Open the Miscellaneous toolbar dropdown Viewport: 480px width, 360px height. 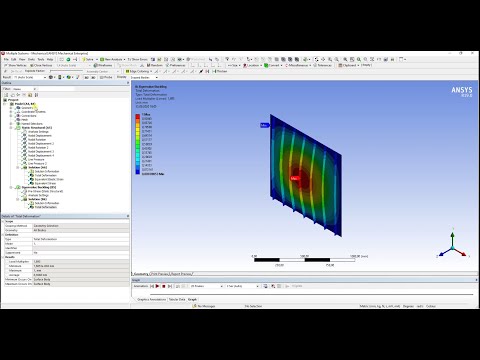tap(298, 65)
